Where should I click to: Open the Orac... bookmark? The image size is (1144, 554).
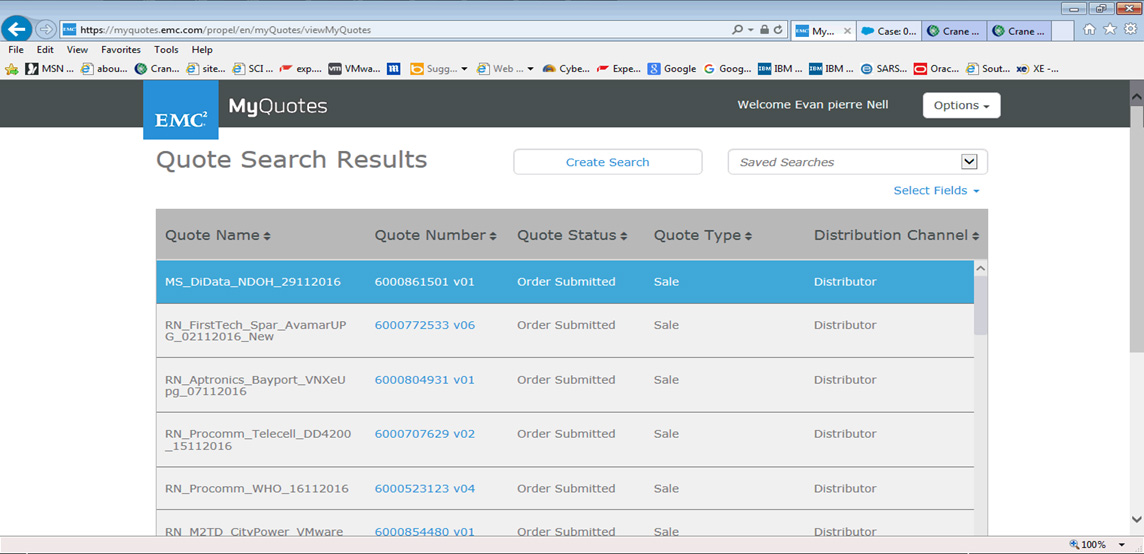(937, 69)
